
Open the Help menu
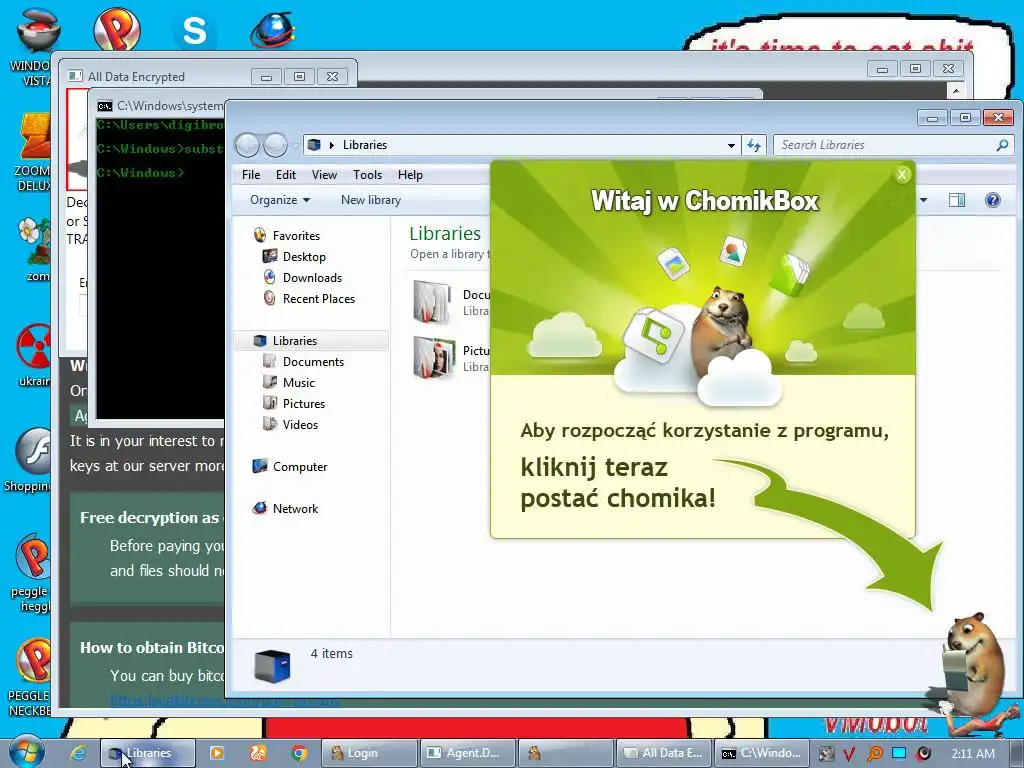[410, 175]
